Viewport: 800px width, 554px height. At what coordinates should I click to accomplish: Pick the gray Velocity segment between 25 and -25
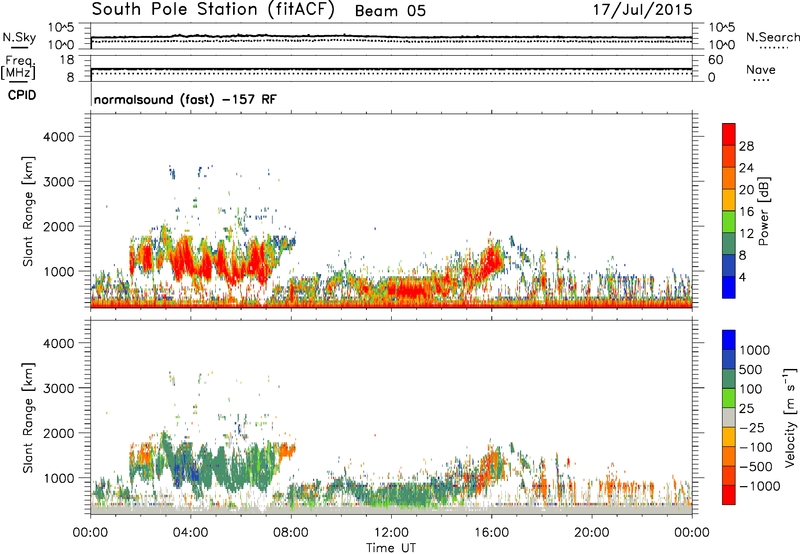point(729,417)
